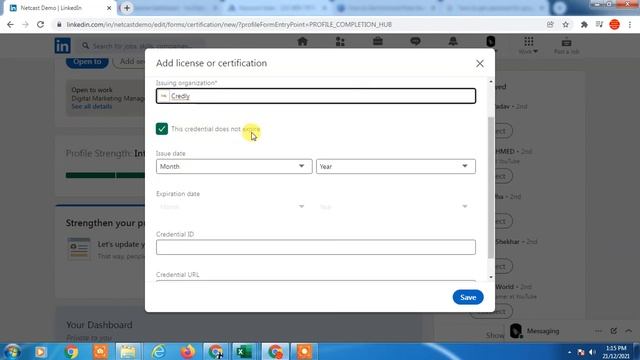640x360 pixels.
Task: Open the 'See all details' link
Action: point(91,107)
